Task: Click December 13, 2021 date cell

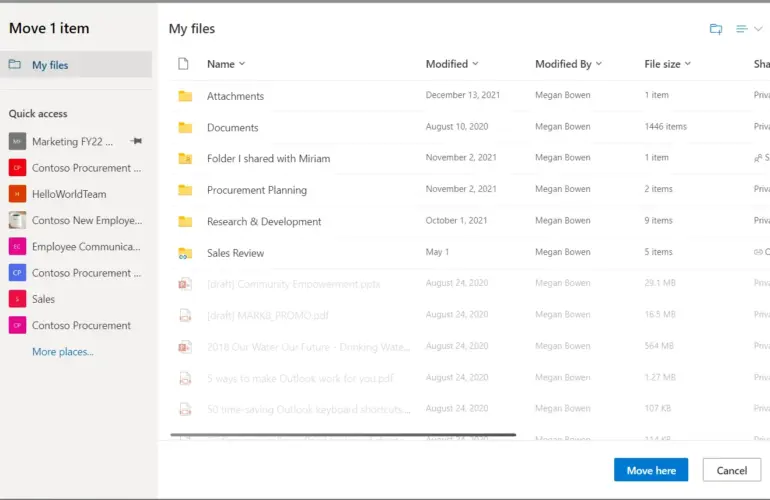Action: tap(463, 95)
